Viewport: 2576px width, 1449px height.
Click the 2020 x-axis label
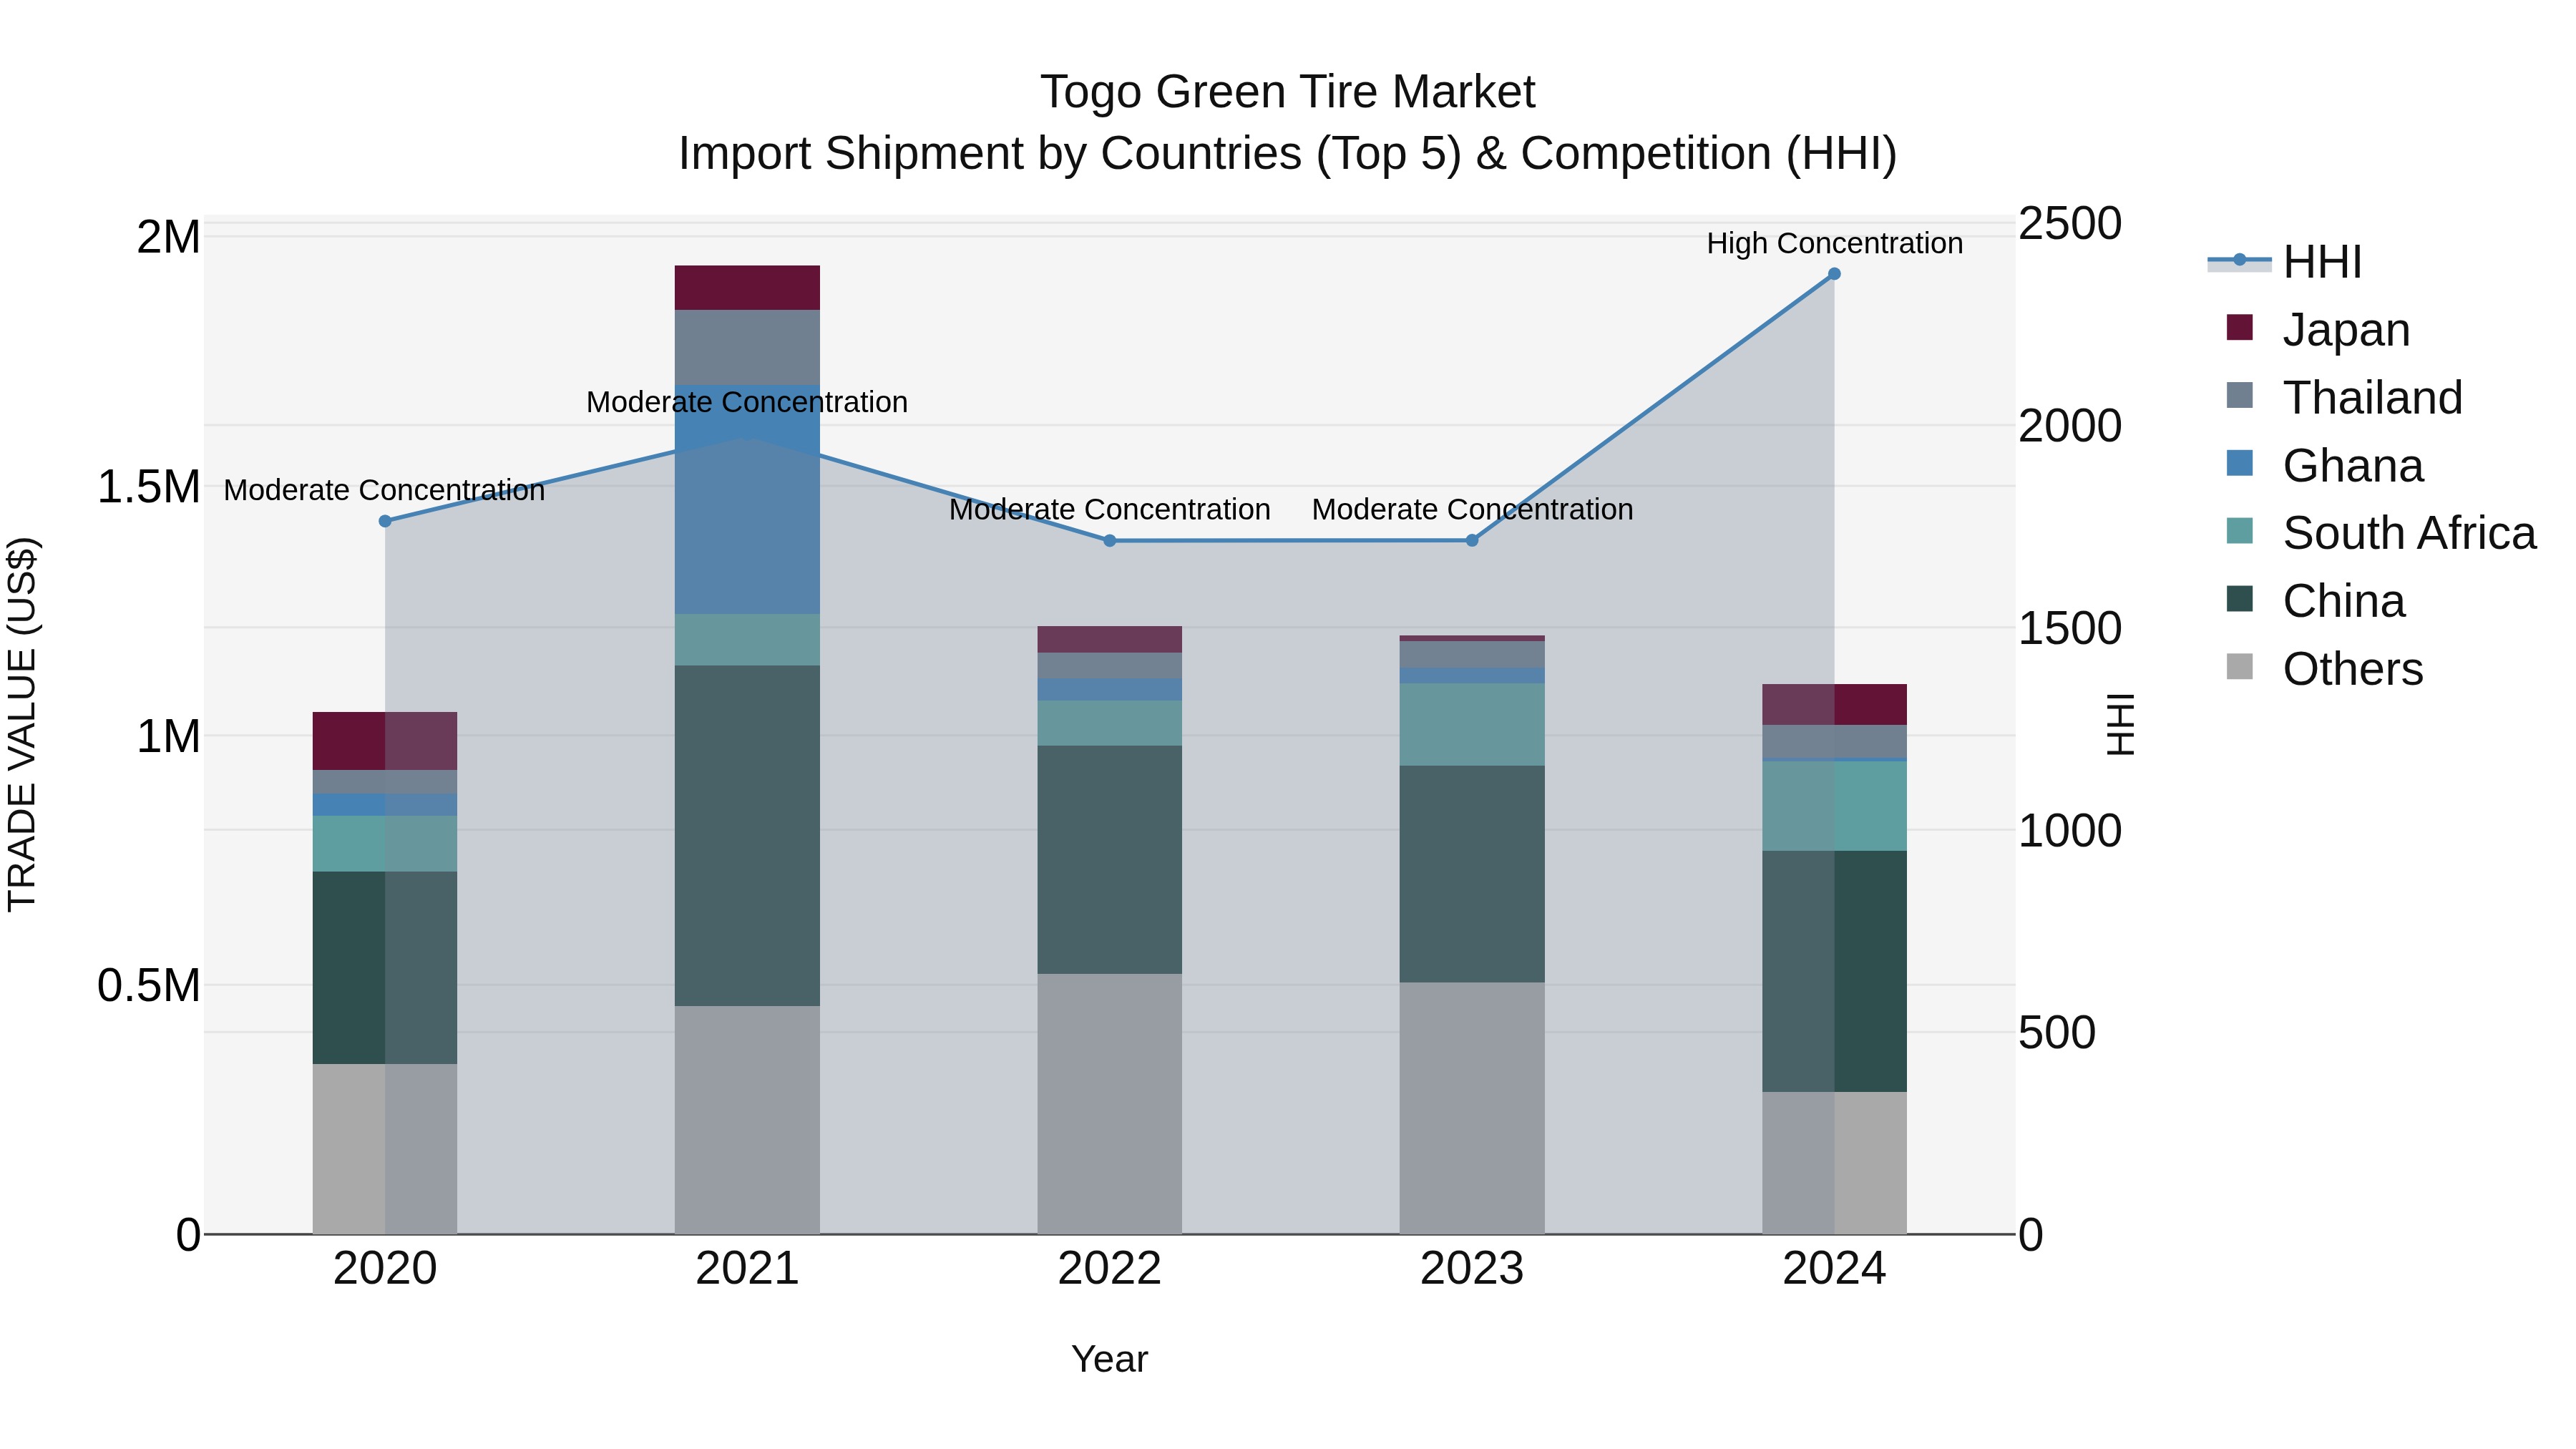tap(385, 1269)
